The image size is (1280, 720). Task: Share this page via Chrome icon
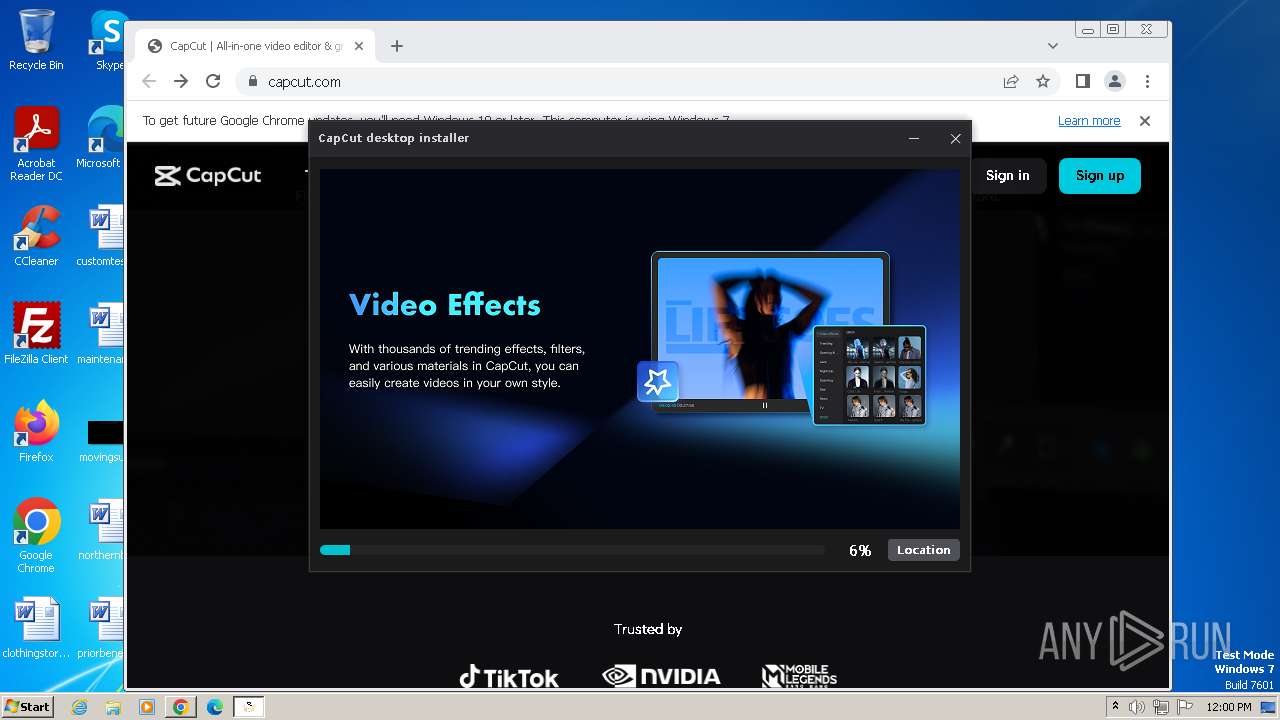pos(1011,81)
